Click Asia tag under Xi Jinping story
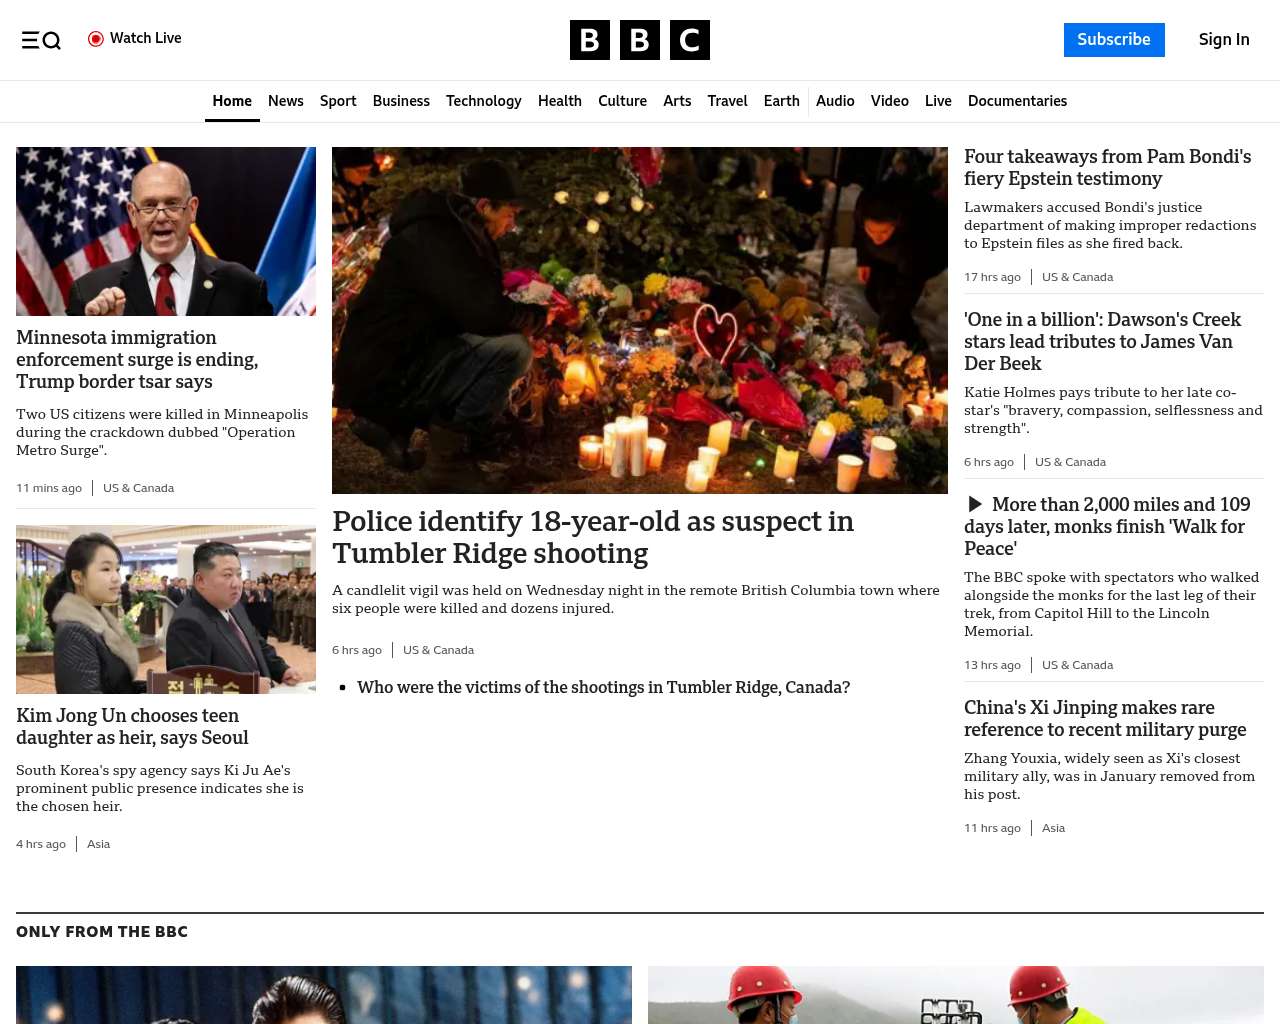Image resolution: width=1280 pixels, height=1024 pixels. pos(1053,828)
